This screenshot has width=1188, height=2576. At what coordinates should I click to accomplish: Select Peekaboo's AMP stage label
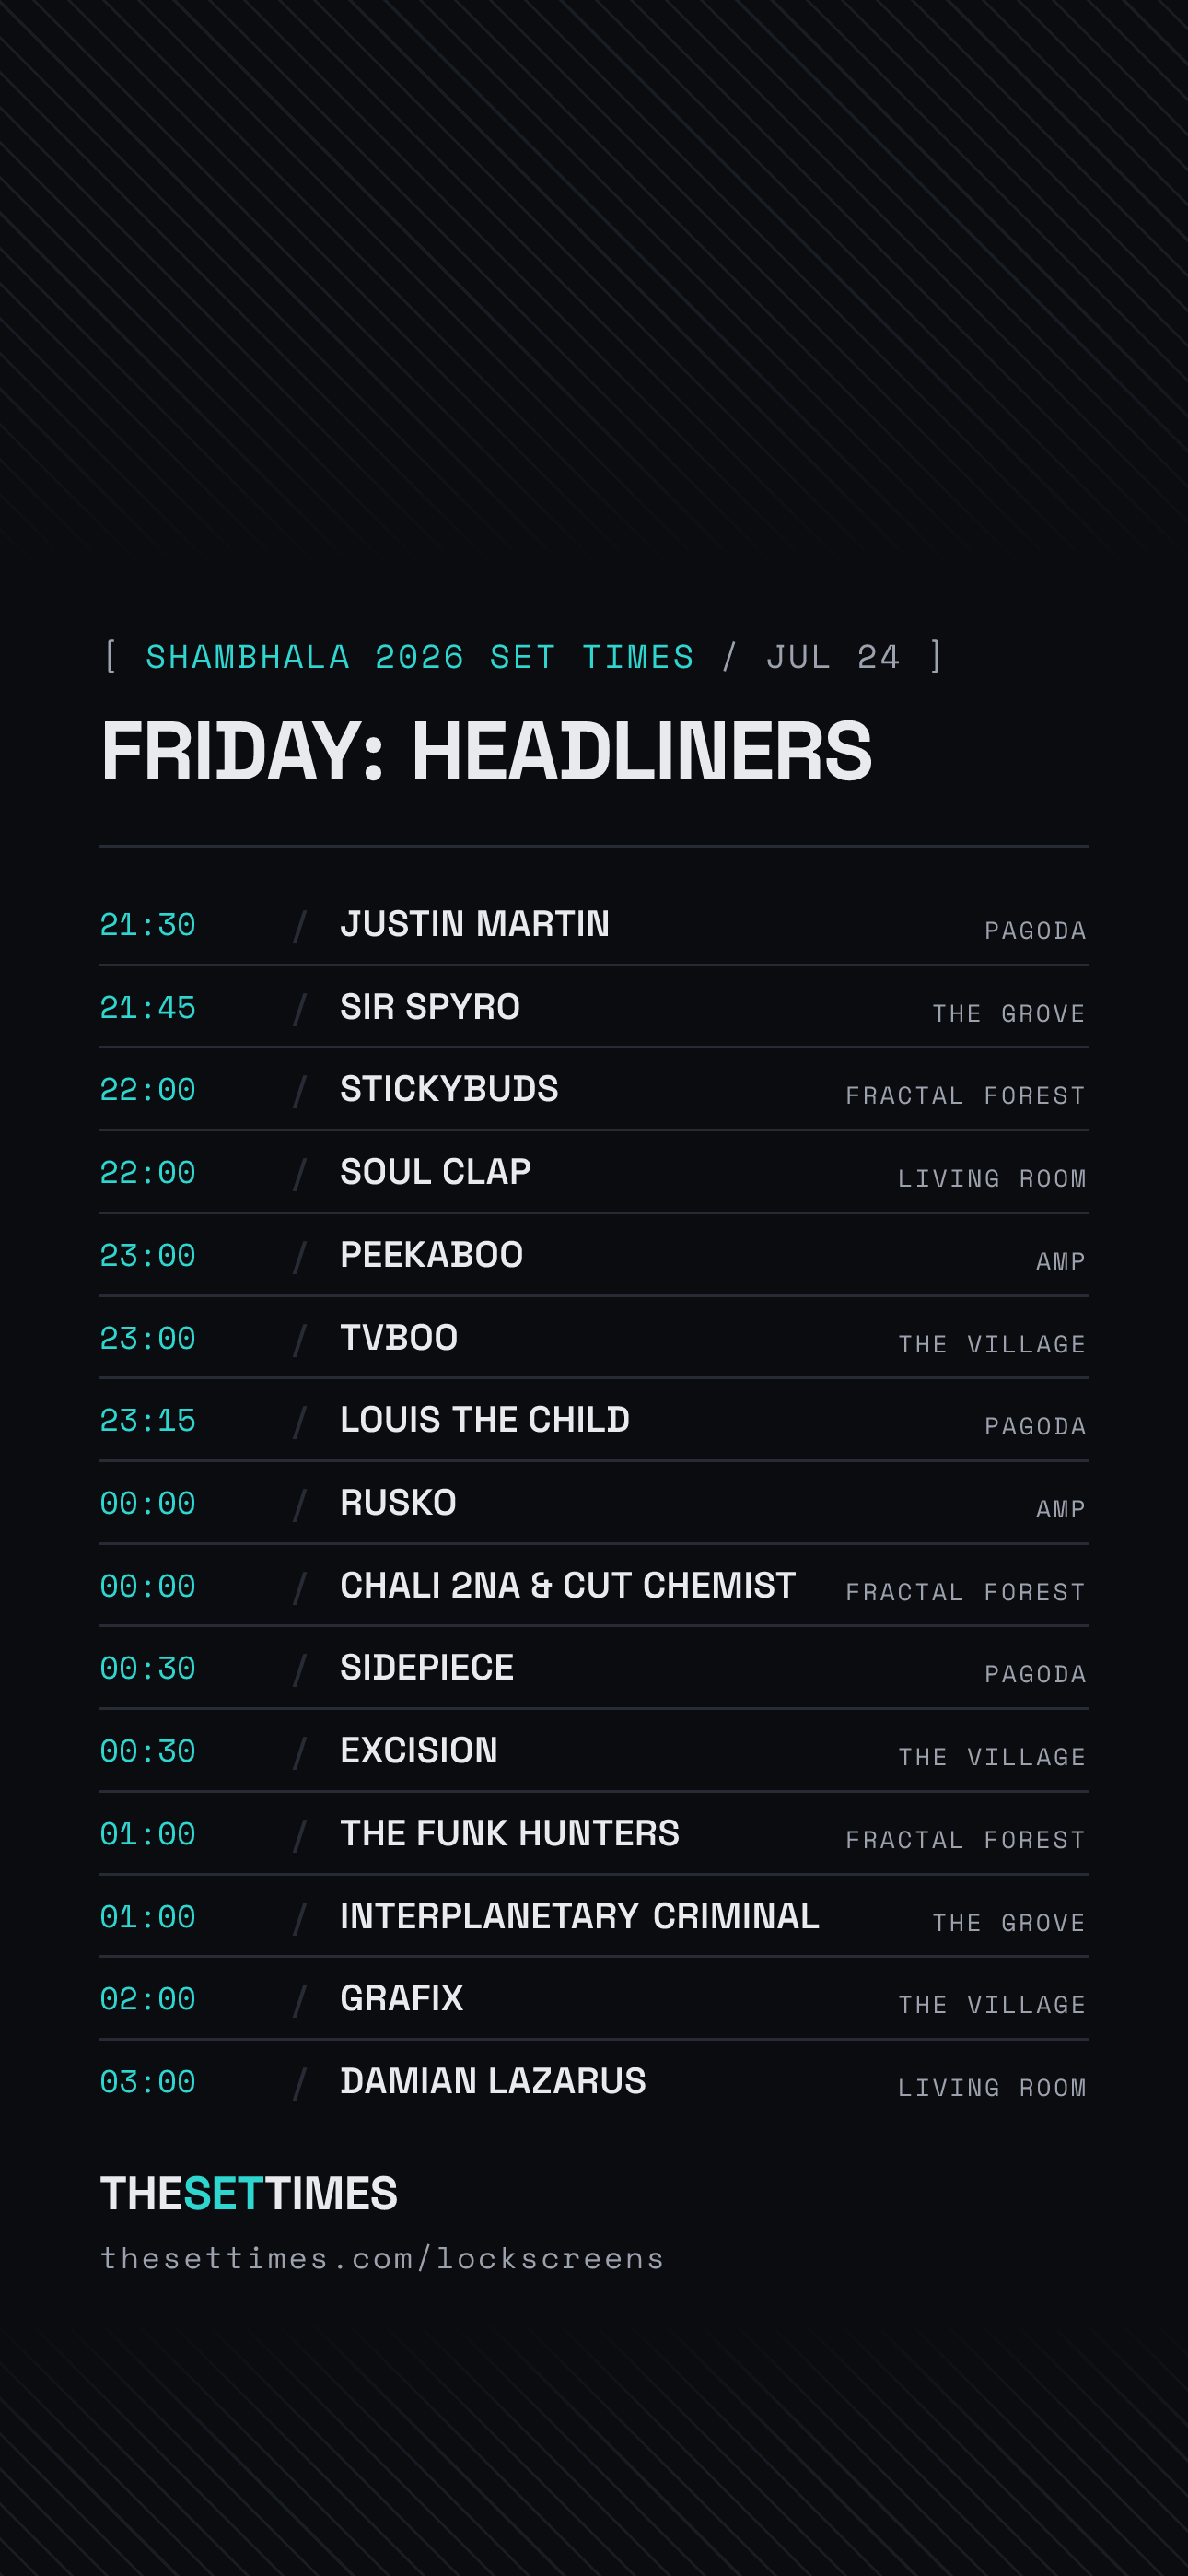tap(1061, 1261)
